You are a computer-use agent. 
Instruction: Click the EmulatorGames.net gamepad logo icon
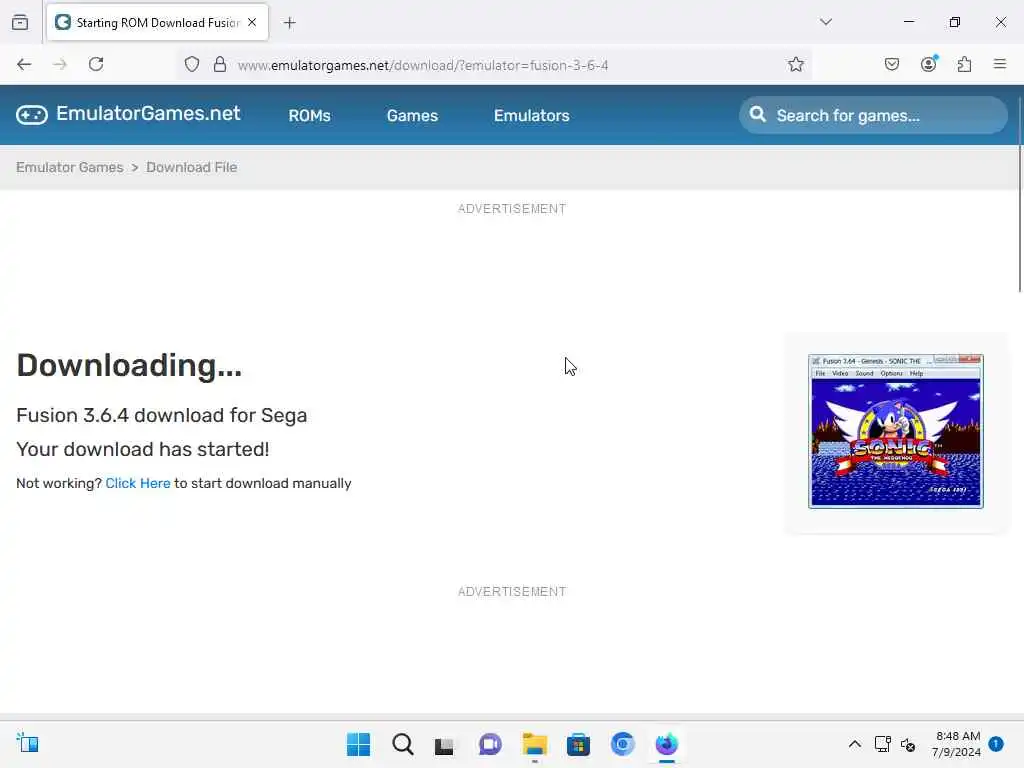tap(32, 115)
